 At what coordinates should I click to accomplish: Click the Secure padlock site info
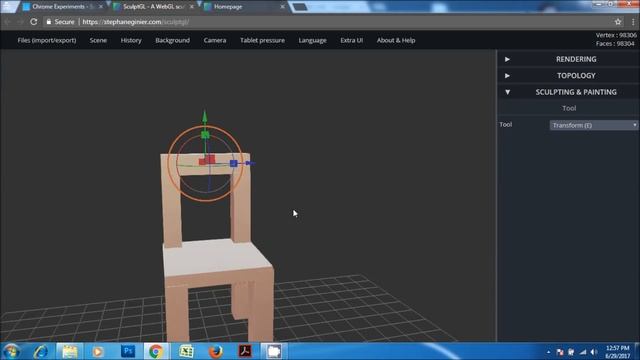pos(60,22)
